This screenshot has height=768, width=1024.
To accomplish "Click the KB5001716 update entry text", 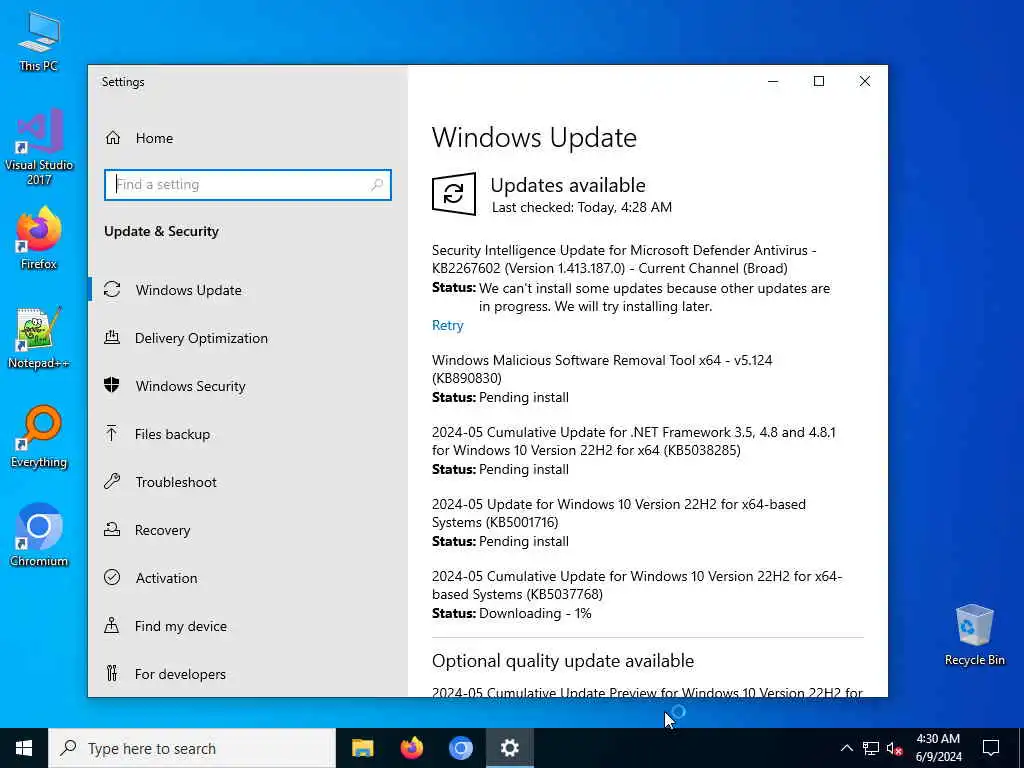I will tap(618, 513).
